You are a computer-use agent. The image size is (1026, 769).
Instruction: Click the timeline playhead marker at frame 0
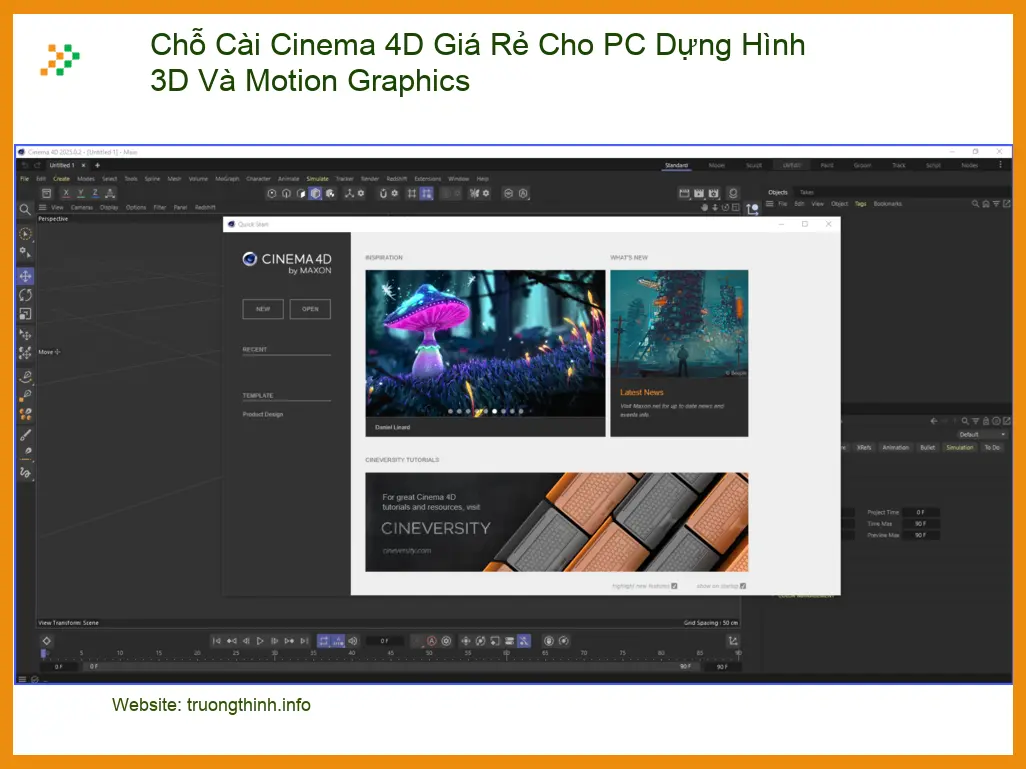tap(44, 653)
